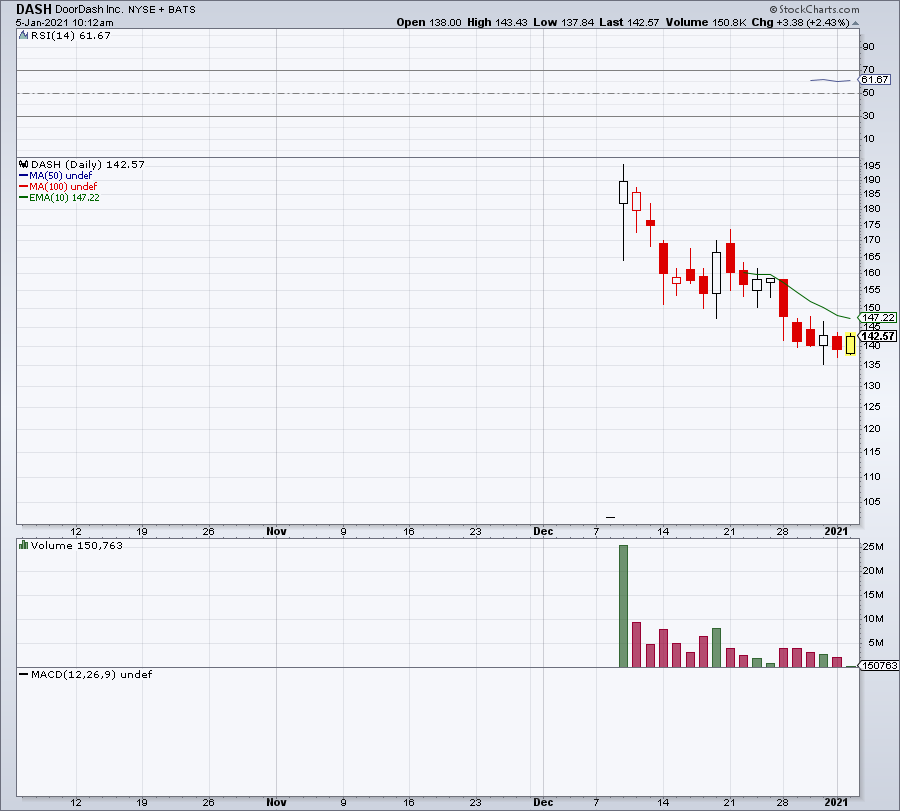Click the 195 price axis label
The height and width of the screenshot is (811, 900).
(x=872, y=166)
